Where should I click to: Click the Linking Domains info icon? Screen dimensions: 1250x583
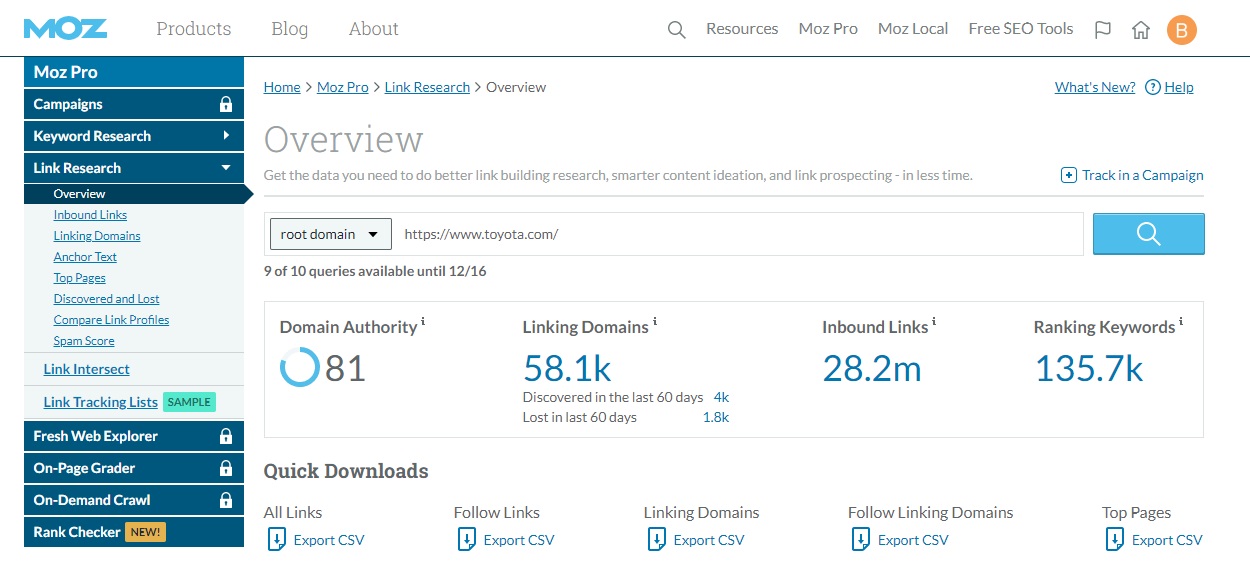(x=655, y=322)
